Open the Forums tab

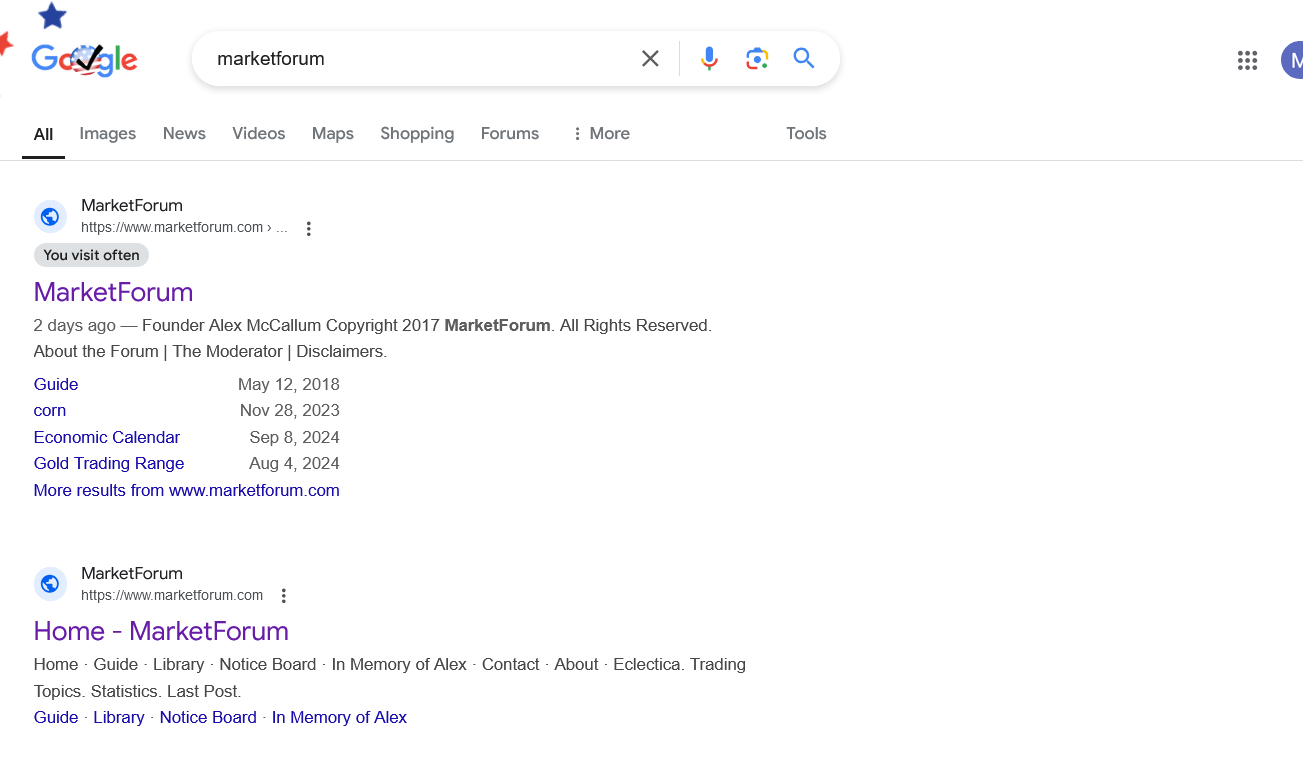point(510,133)
